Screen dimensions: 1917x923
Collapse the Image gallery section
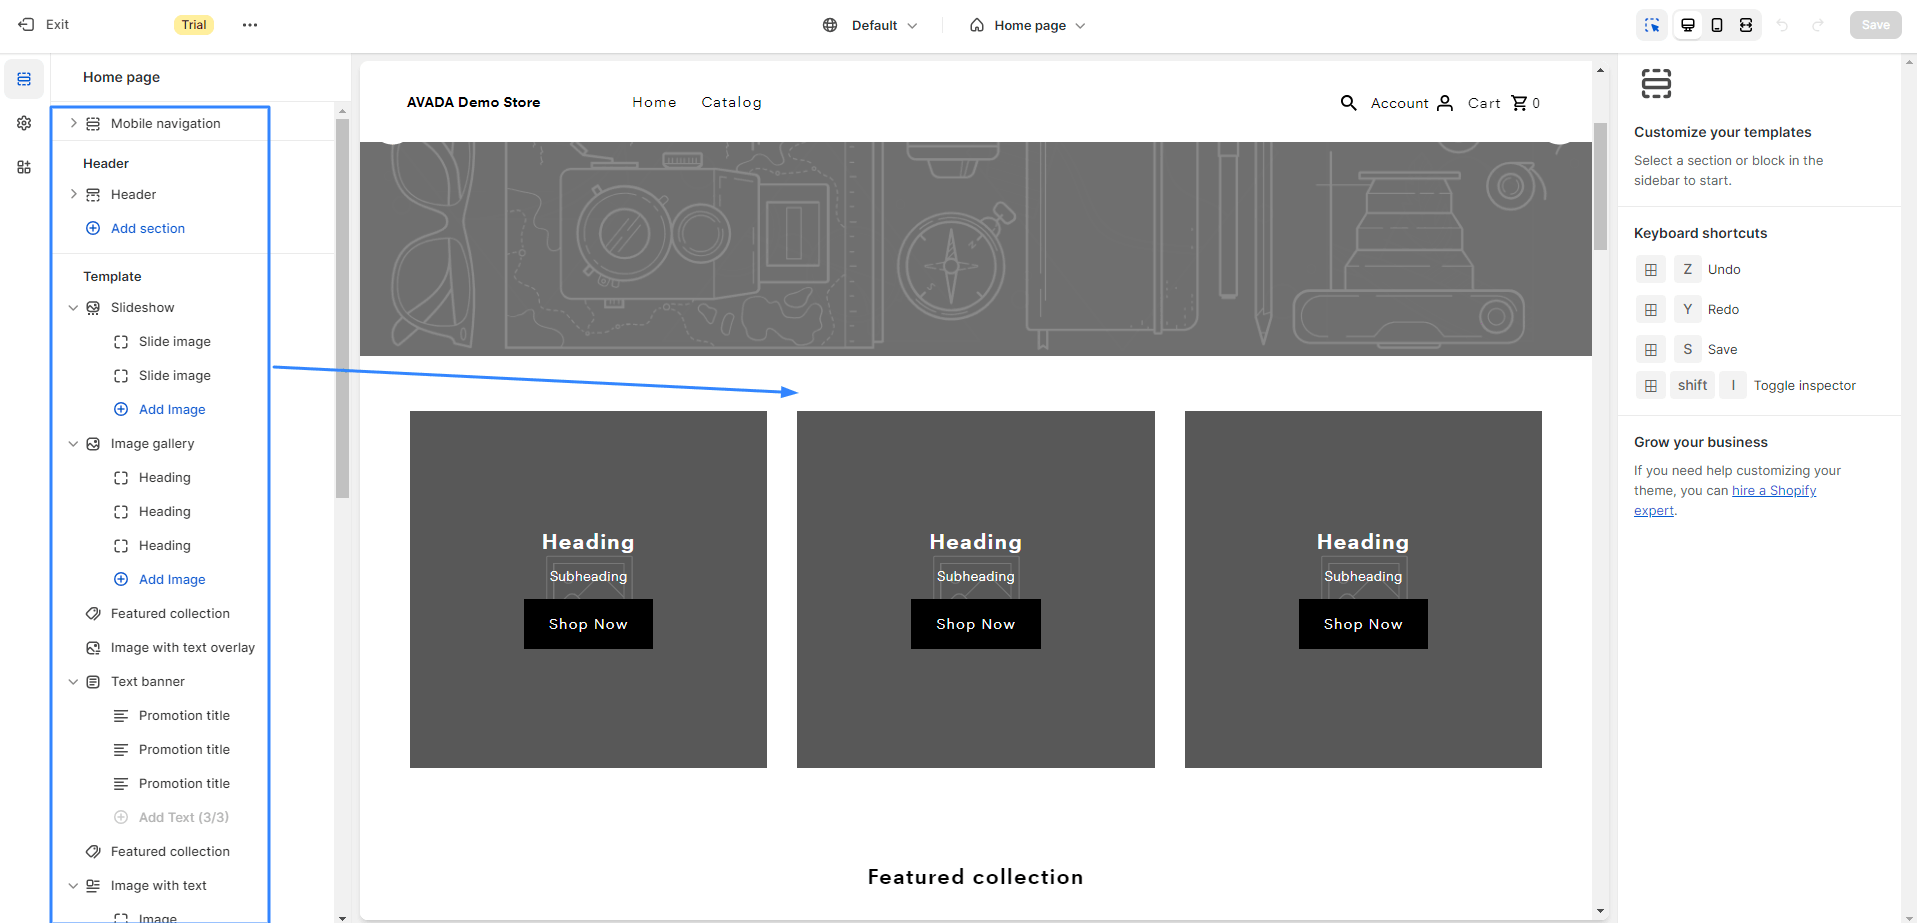pos(73,444)
